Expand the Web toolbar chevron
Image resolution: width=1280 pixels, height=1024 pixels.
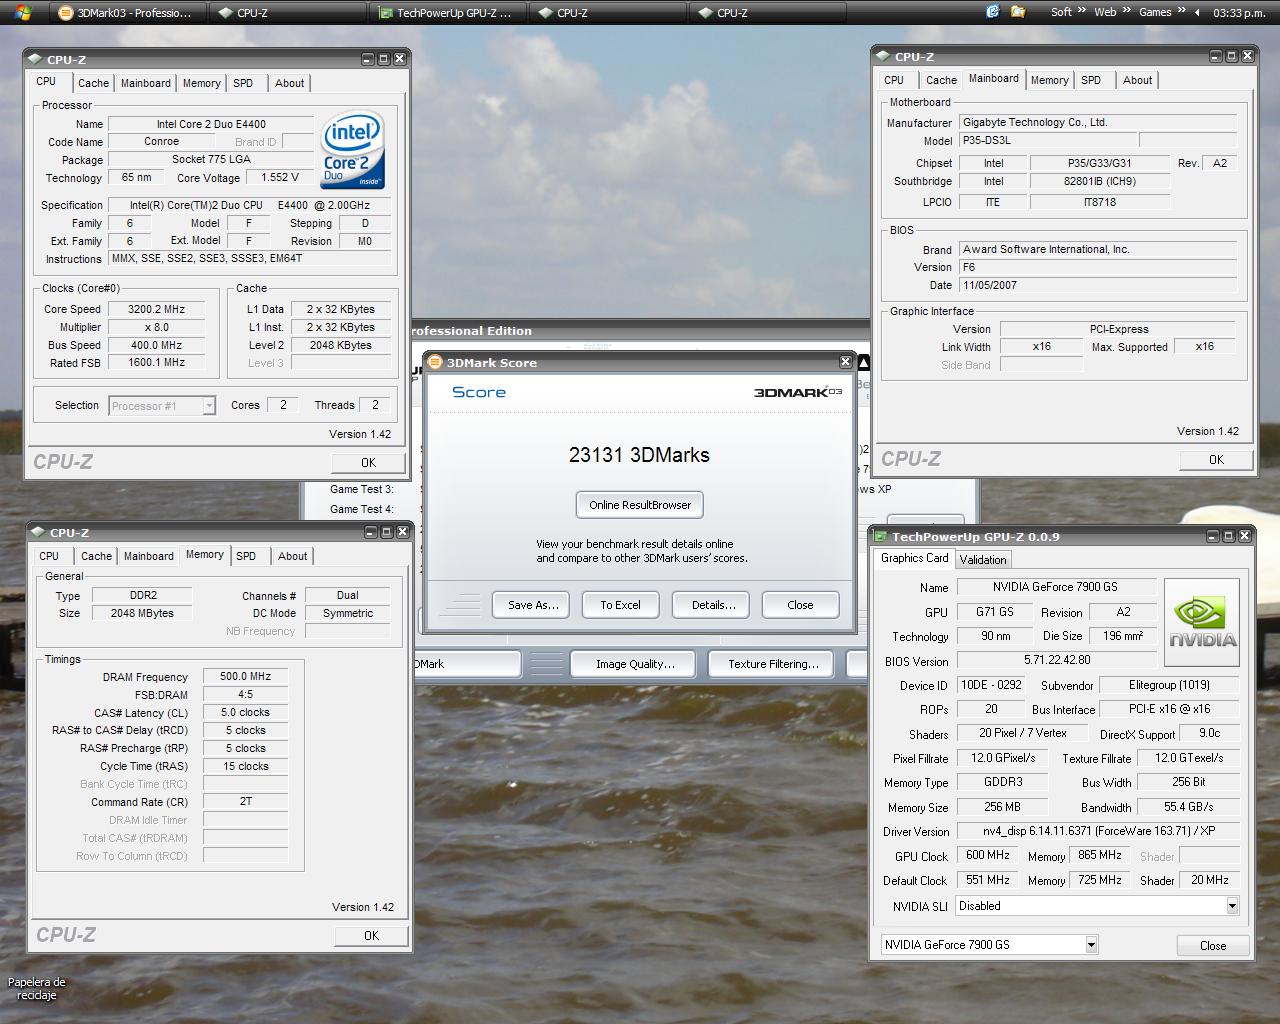tap(1125, 12)
